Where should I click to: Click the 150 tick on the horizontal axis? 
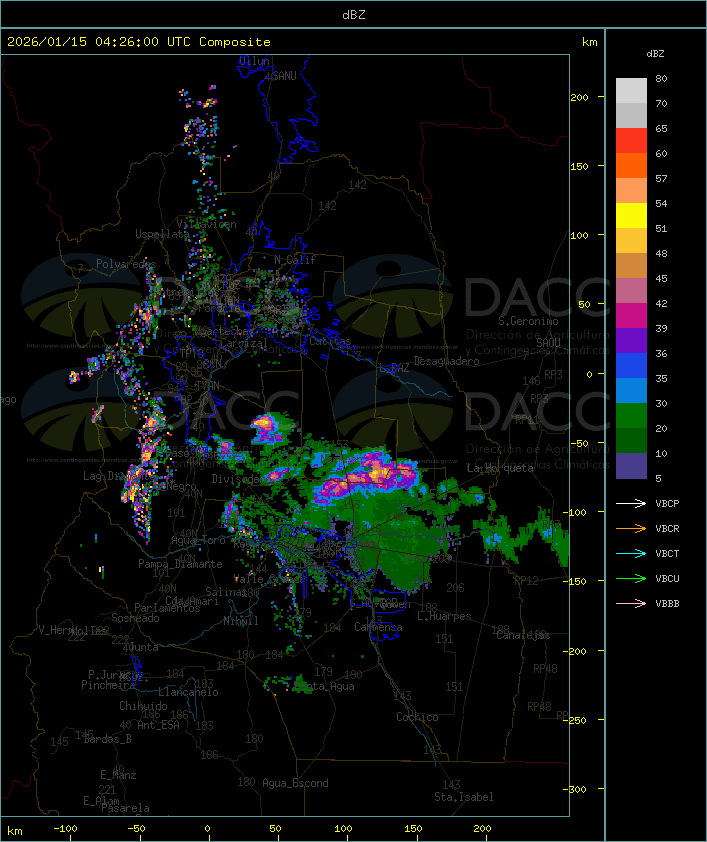tap(413, 829)
